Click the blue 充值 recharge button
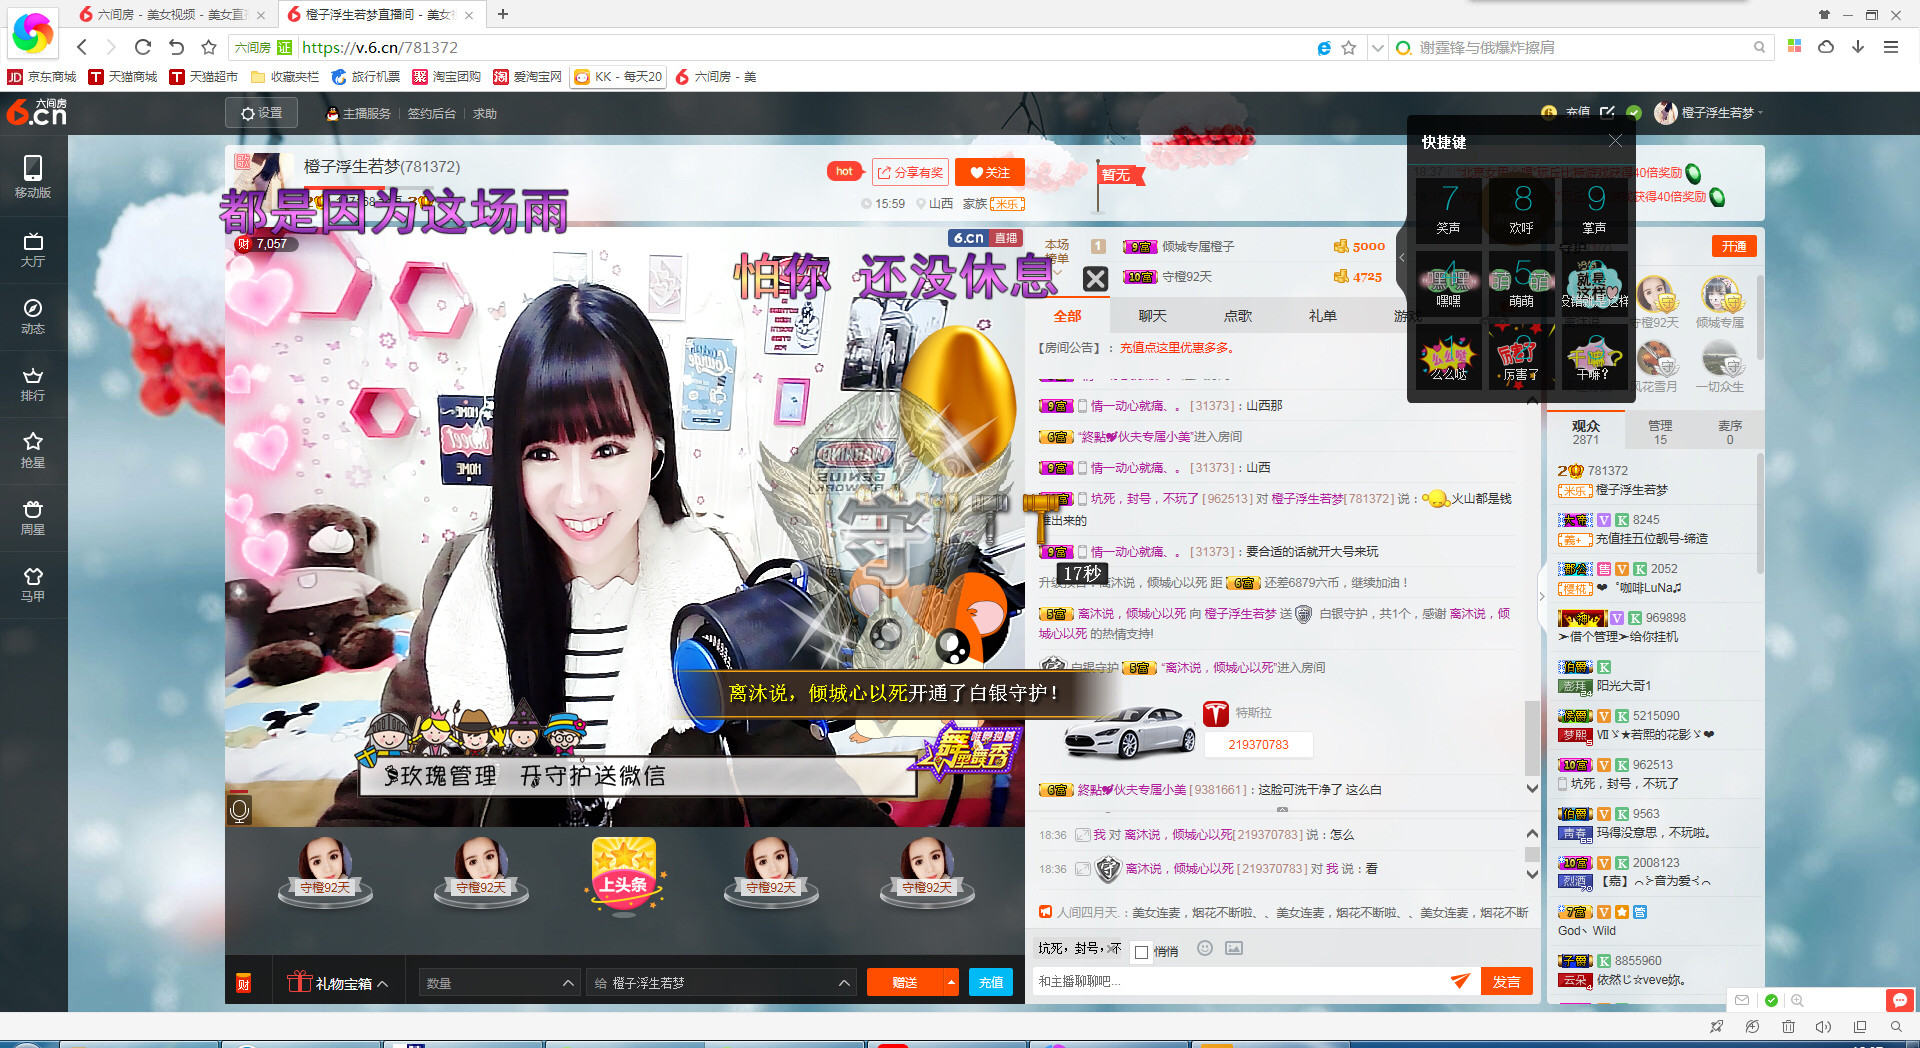The width and height of the screenshot is (1920, 1048). click(991, 983)
